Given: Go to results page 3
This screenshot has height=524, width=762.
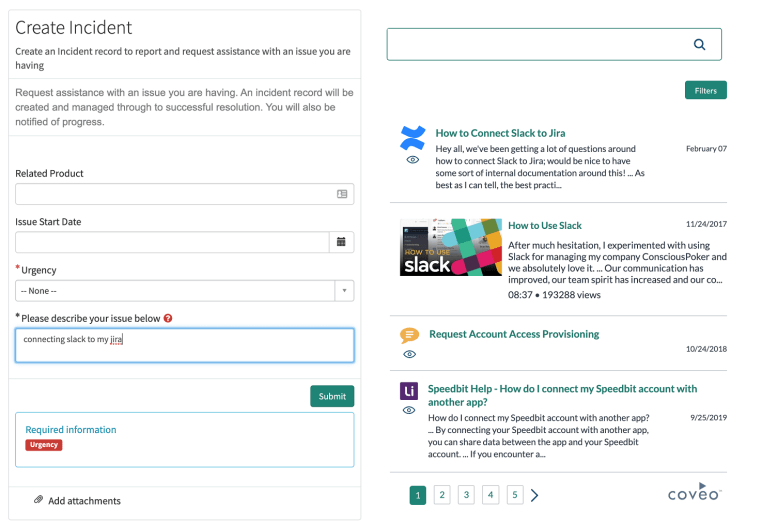Looking at the screenshot, I should [466, 495].
